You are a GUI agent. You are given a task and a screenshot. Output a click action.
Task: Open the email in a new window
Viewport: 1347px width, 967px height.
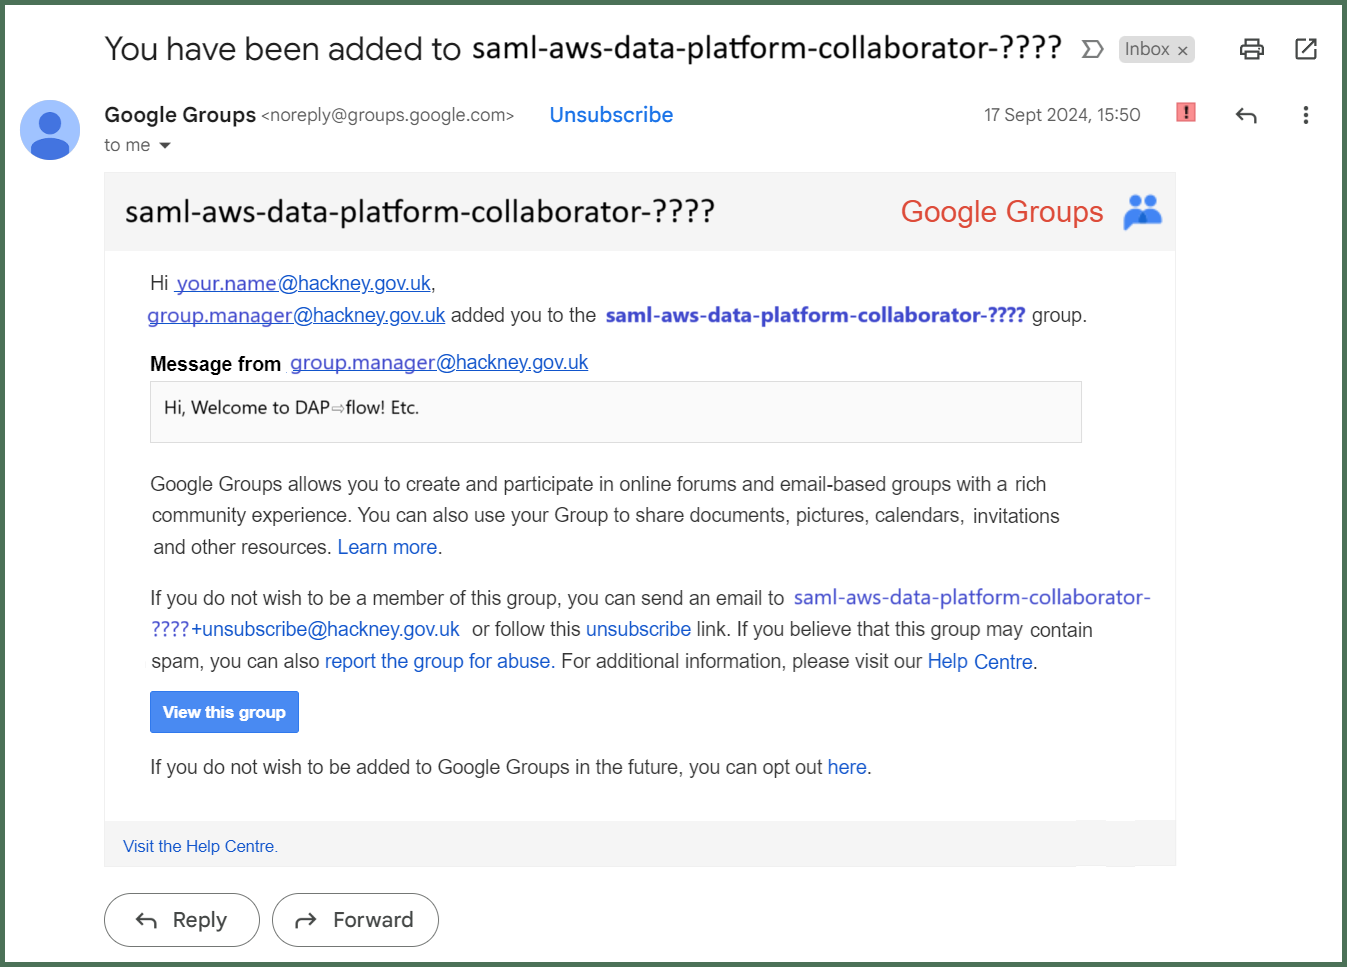click(x=1306, y=49)
